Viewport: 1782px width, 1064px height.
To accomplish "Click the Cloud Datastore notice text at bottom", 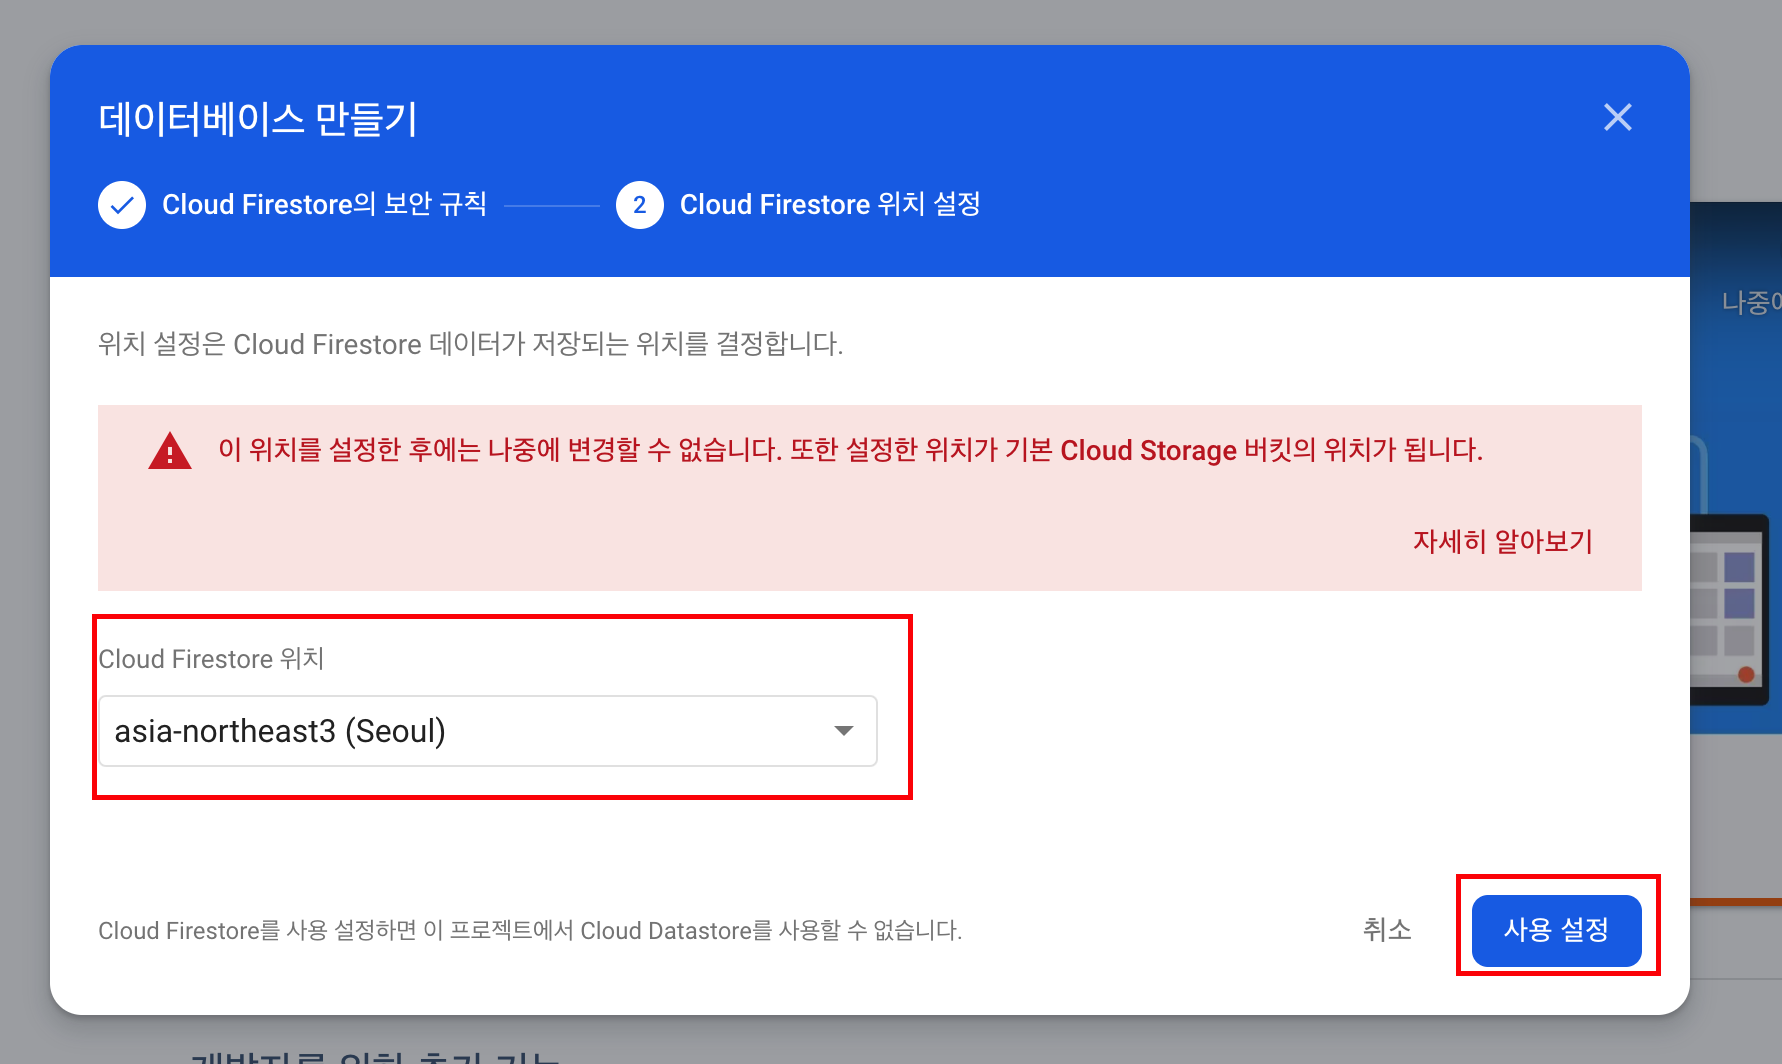I will (530, 931).
